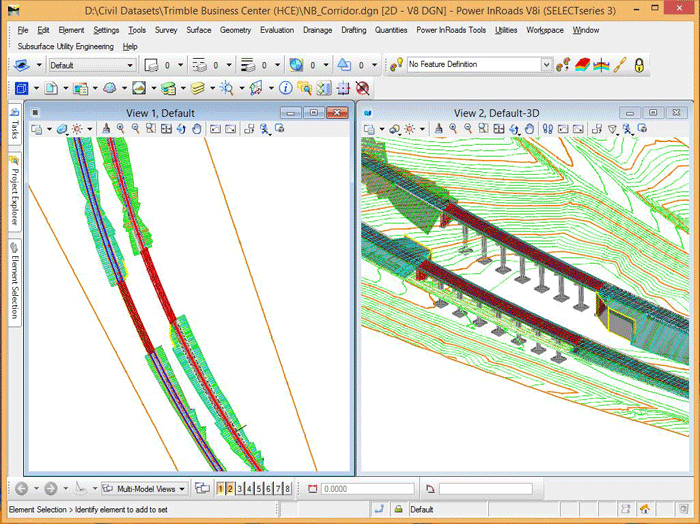
Task: Open the Geometry menu
Action: point(235,30)
